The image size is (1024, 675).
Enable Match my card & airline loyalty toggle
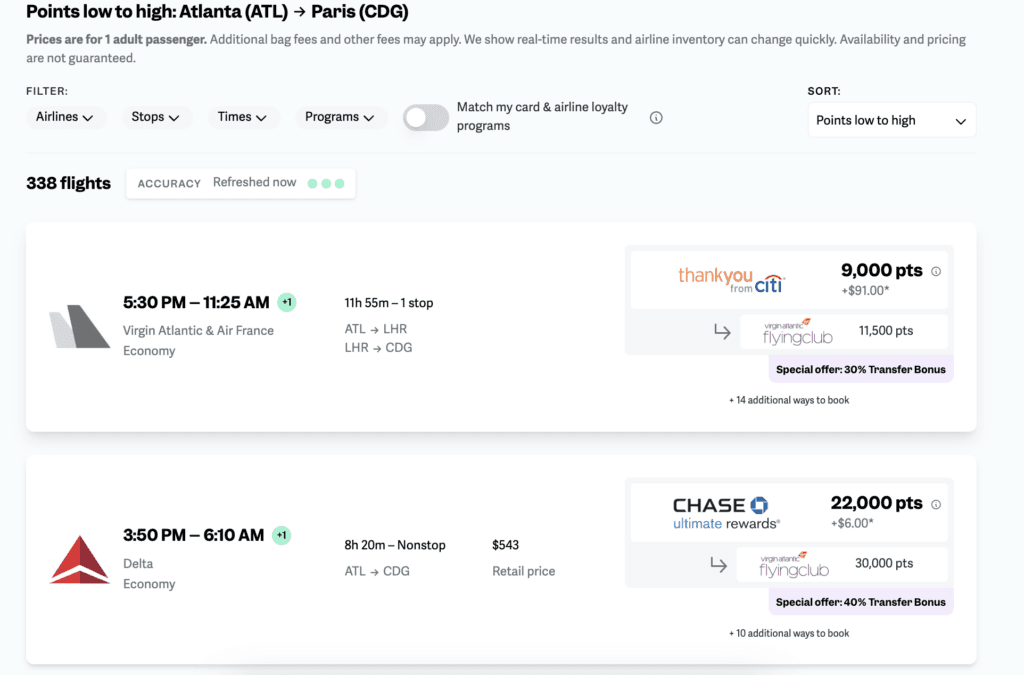[x=425, y=118]
